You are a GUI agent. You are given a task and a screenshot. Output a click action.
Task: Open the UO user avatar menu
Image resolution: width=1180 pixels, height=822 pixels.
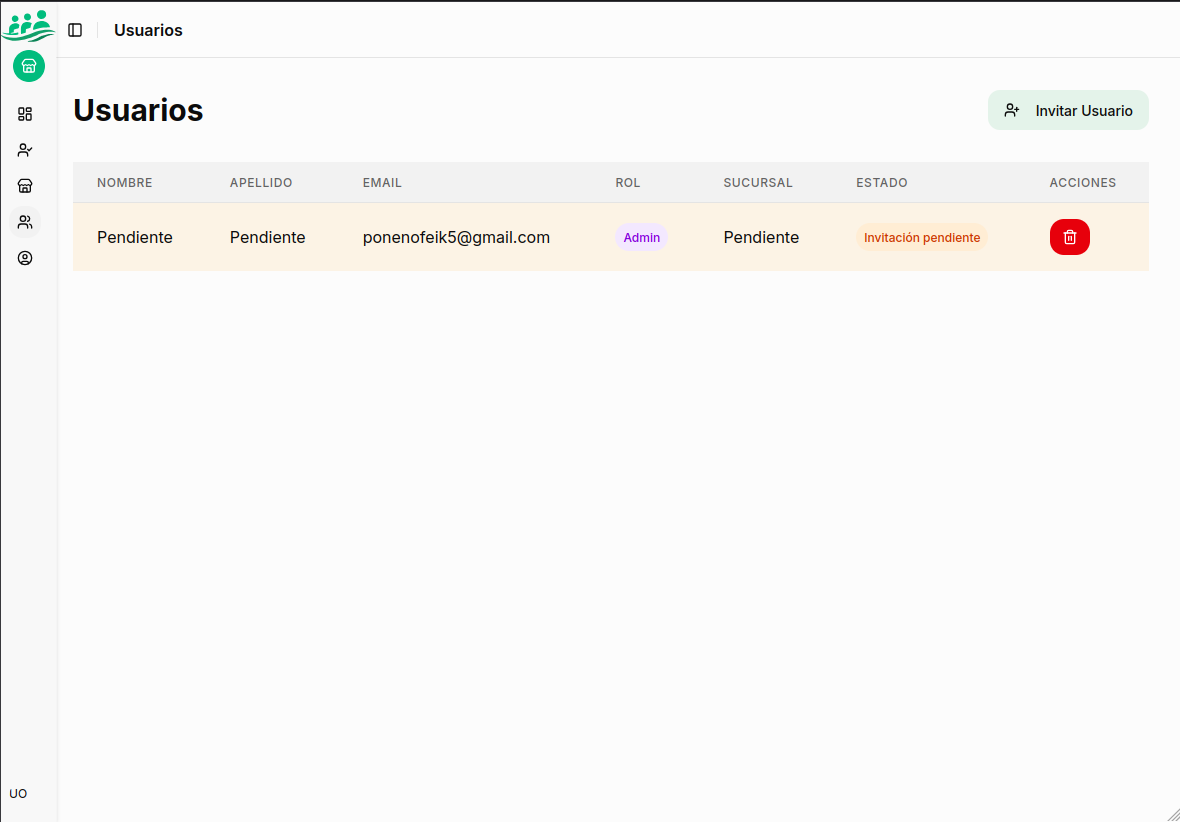[18, 793]
